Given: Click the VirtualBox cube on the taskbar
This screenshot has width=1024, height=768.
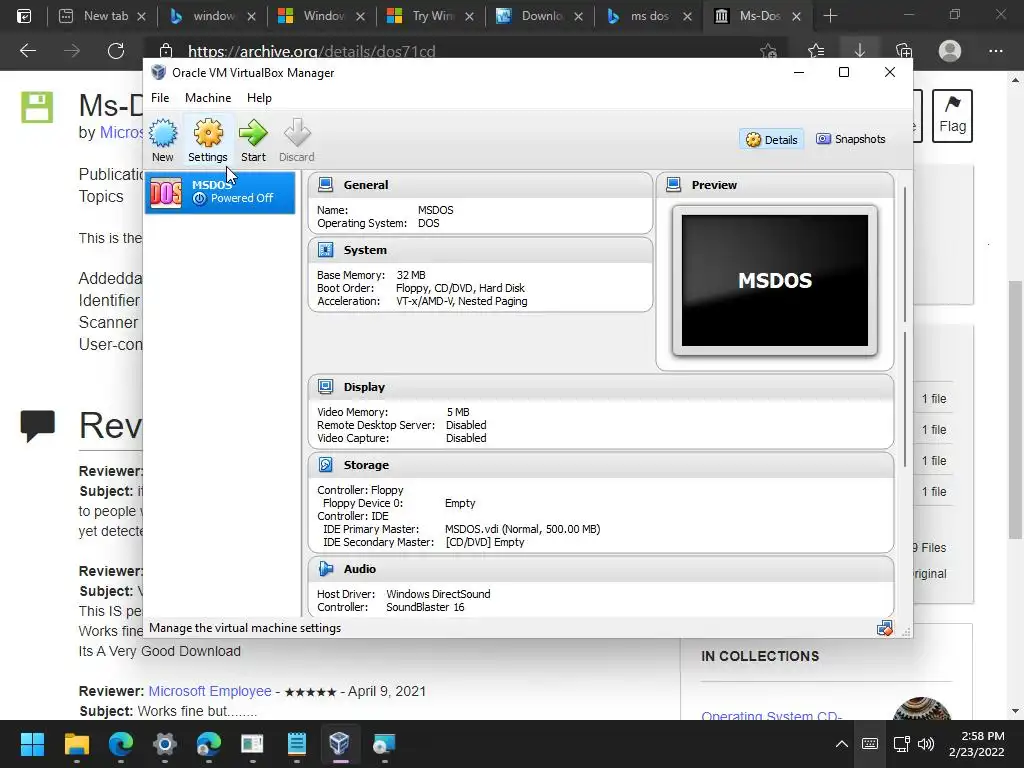Looking at the screenshot, I should [x=340, y=744].
